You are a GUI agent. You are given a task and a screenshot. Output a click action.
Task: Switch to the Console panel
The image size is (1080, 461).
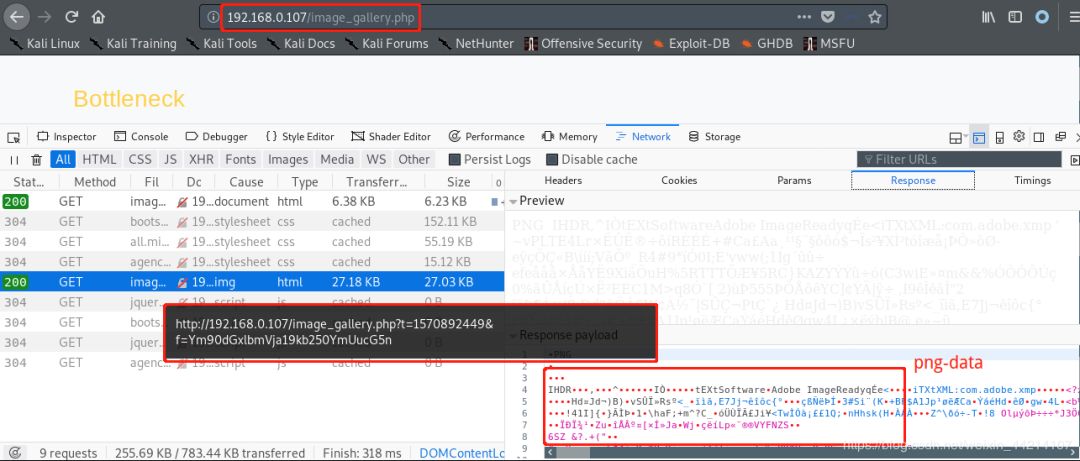point(141,136)
